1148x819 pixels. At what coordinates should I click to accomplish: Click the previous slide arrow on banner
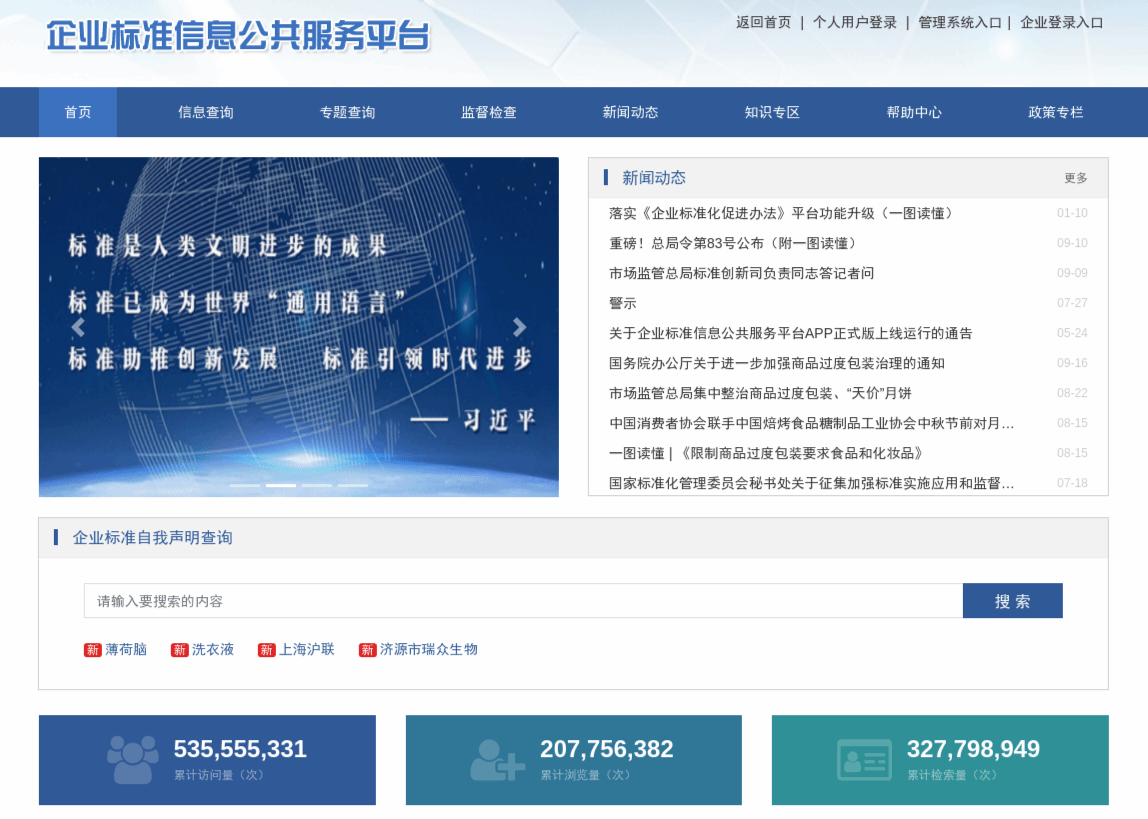(x=78, y=328)
